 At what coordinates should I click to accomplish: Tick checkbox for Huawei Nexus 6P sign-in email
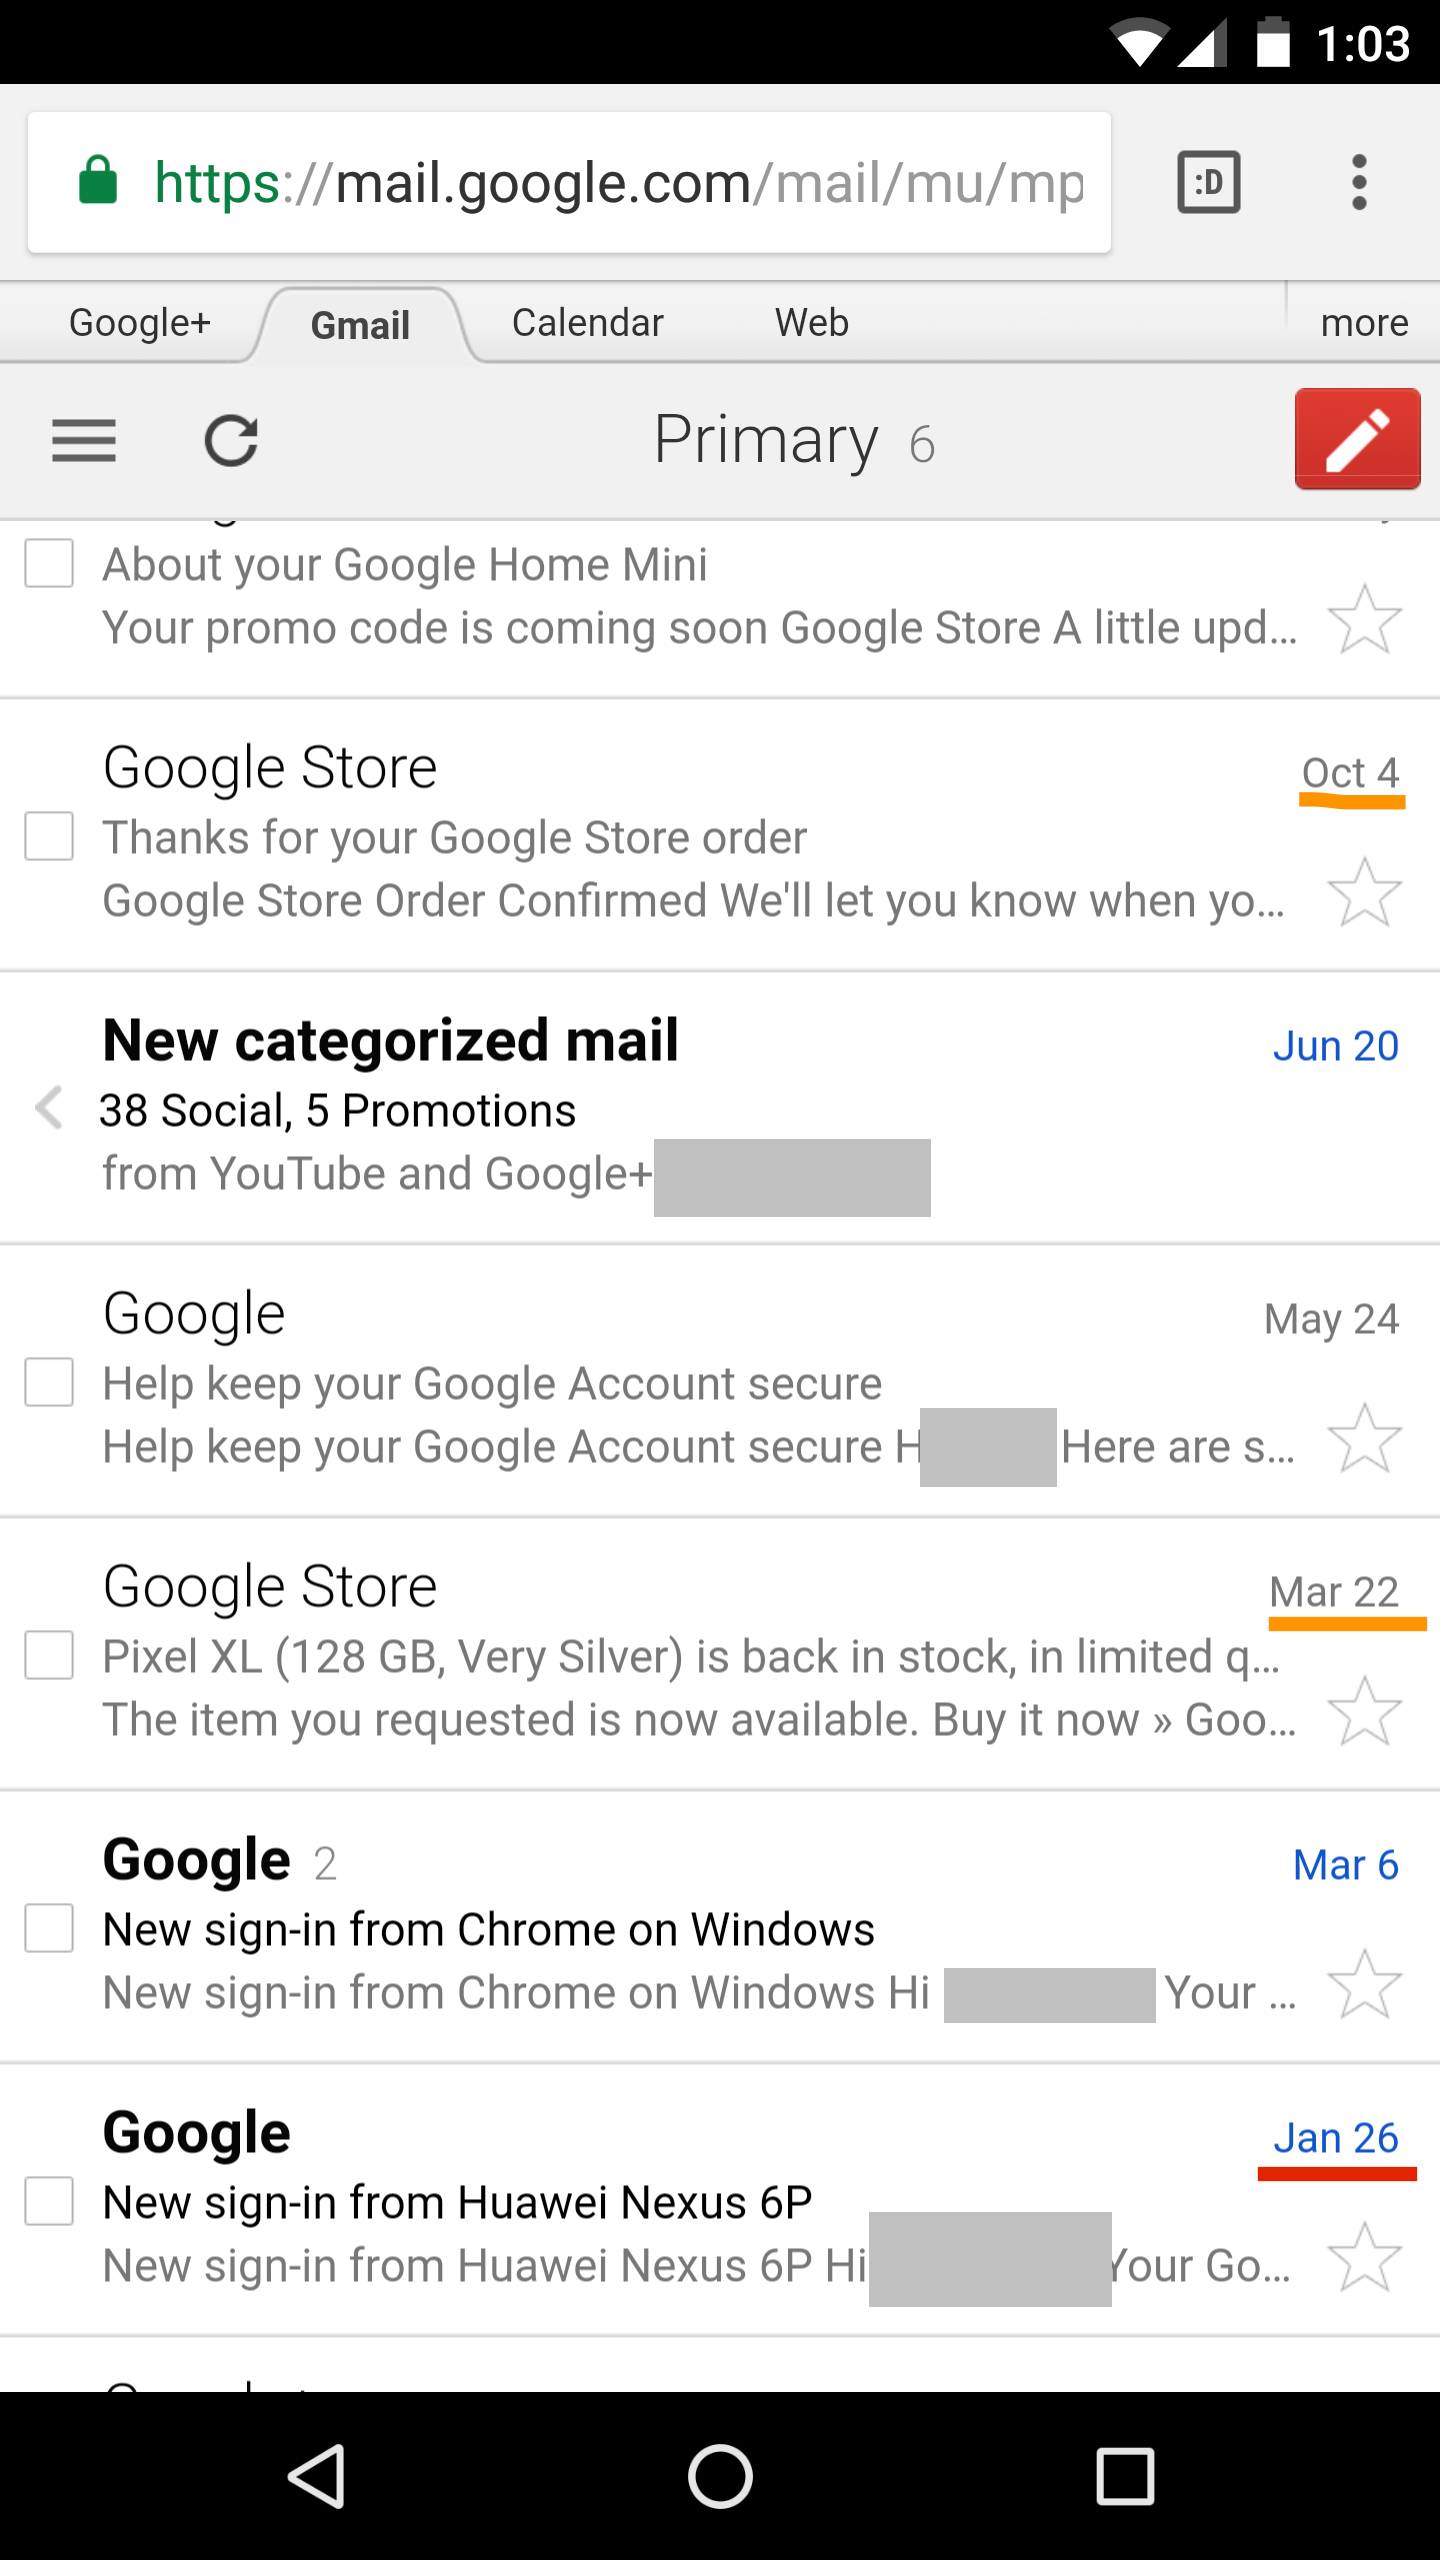[49, 2201]
